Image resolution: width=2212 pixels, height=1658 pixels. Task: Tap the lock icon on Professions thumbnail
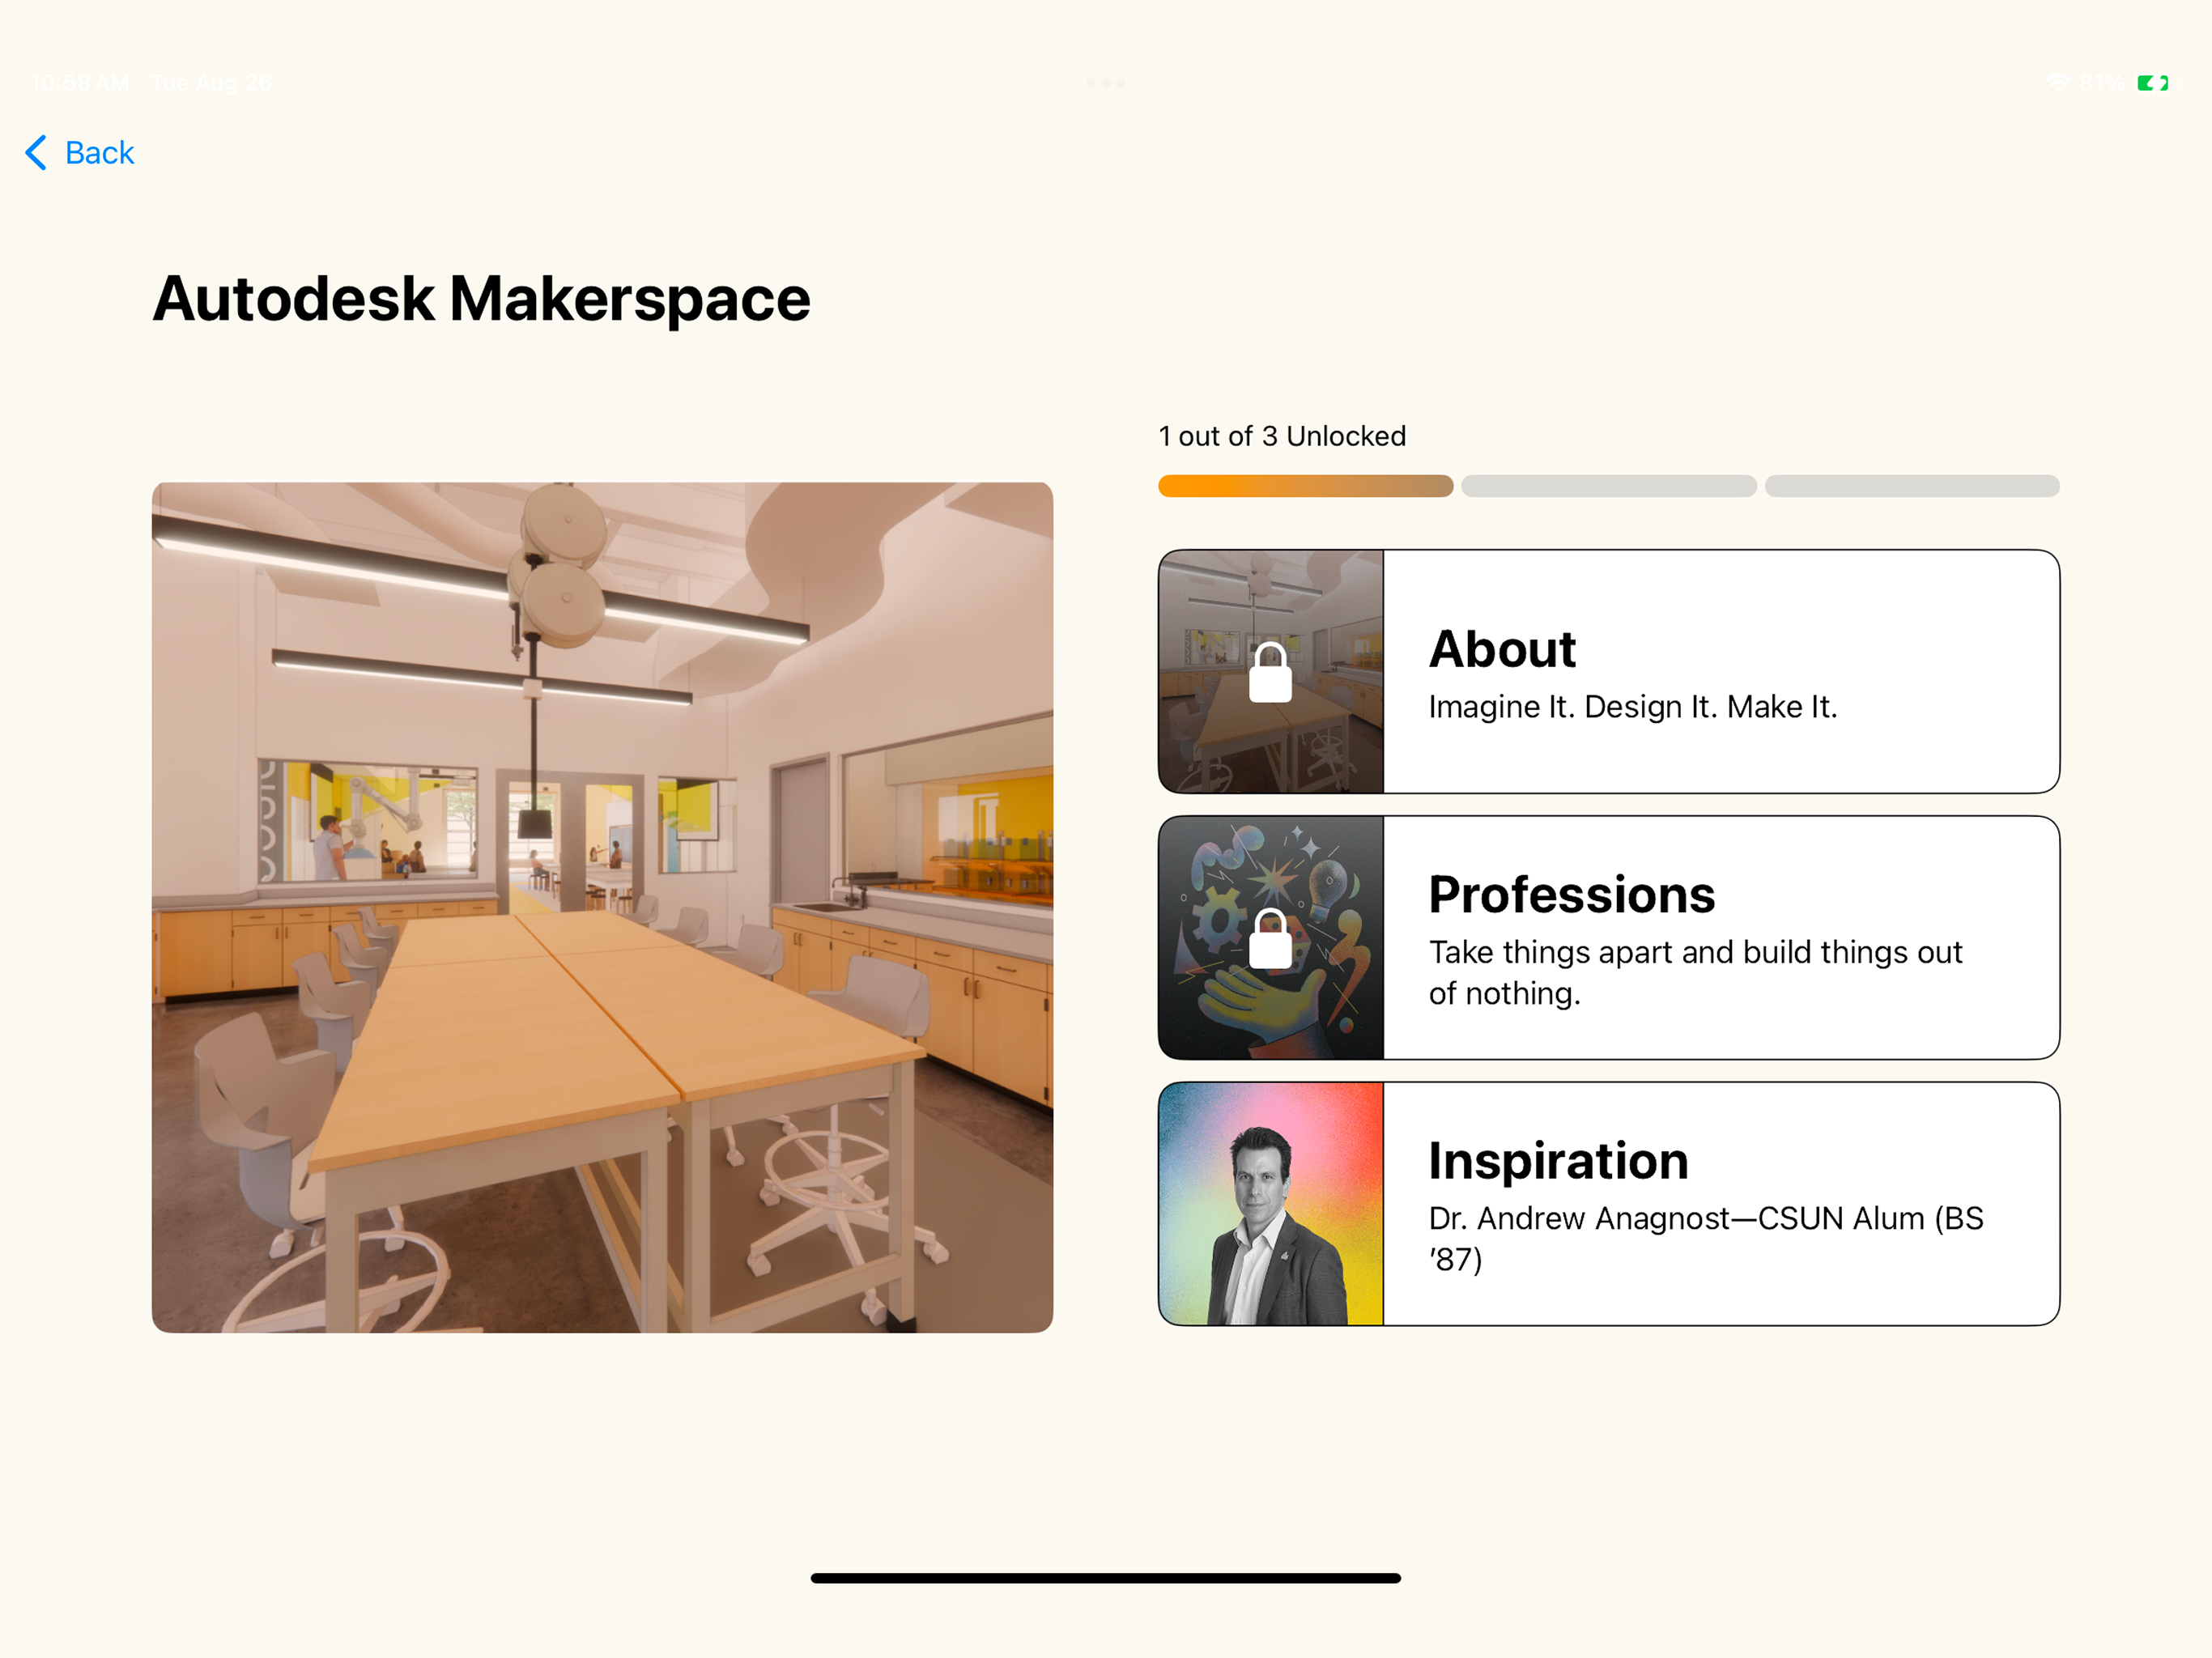1270,938
